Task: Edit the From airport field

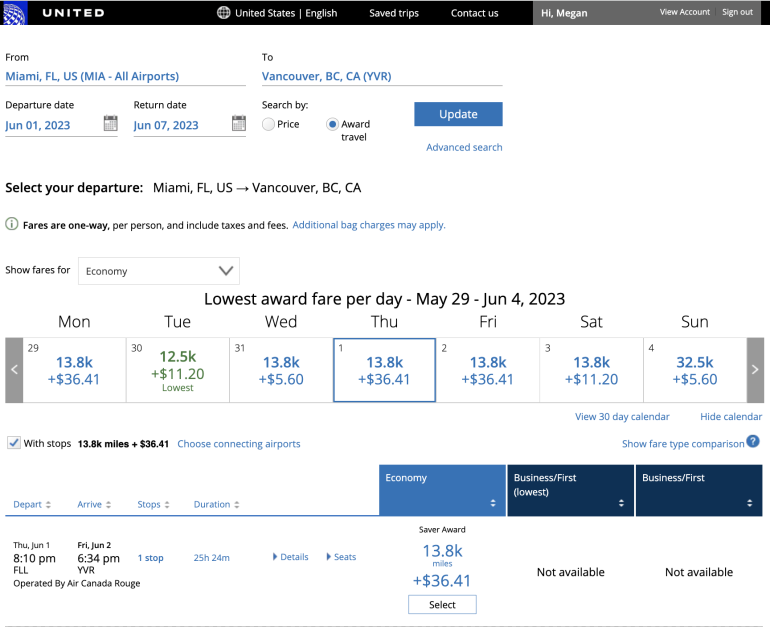Action: pyautogui.click(x=125, y=76)
